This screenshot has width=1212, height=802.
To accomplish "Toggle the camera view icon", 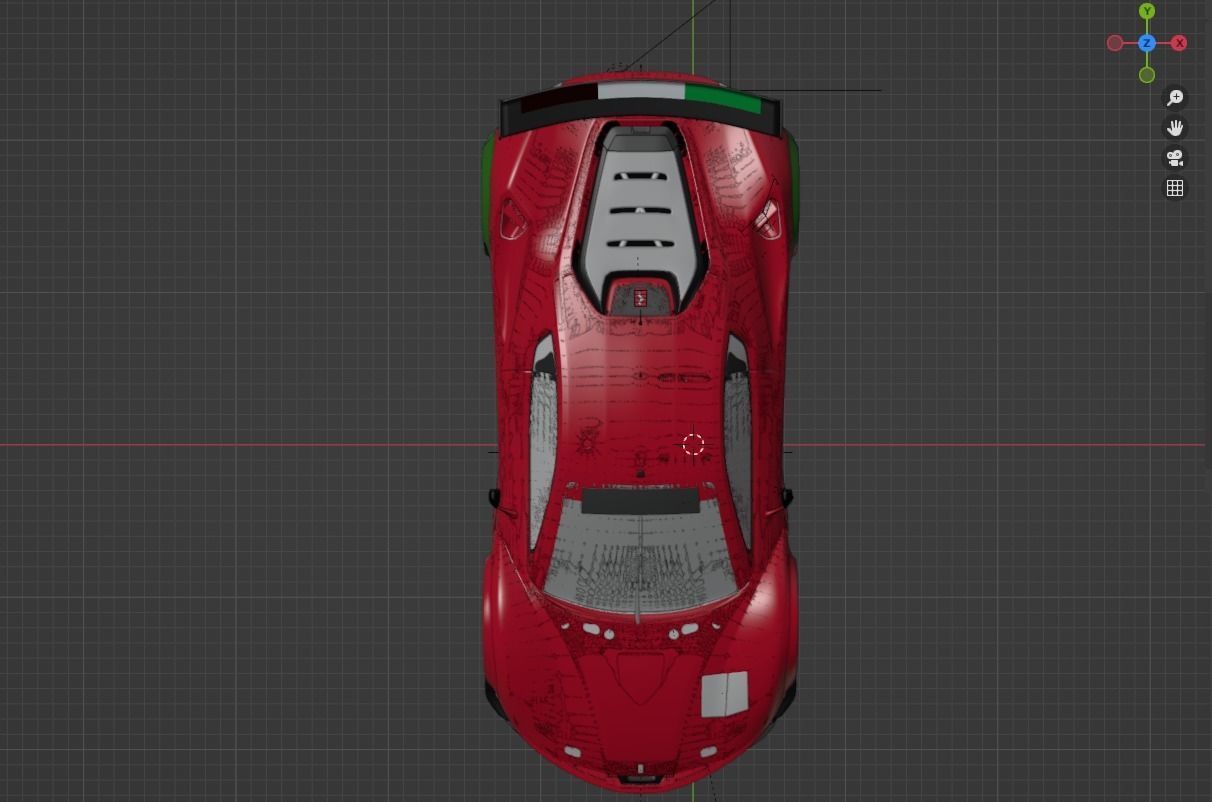I will (1175, 158).
